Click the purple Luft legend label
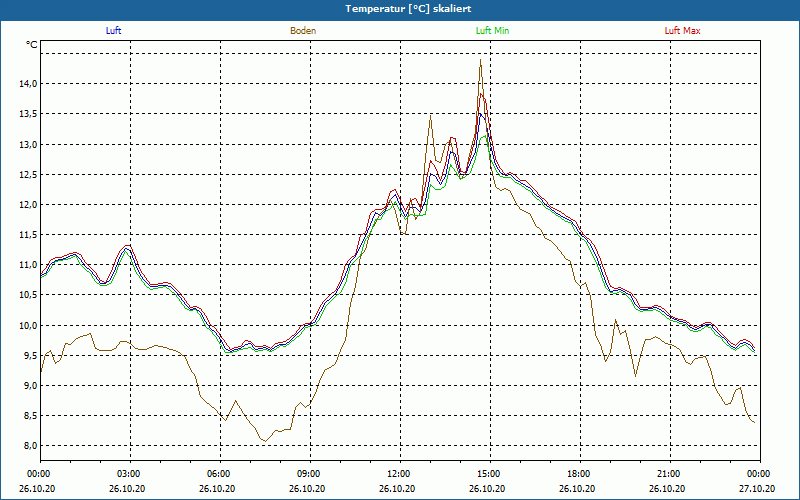This screenshot has width=800, height=500. [x=113, y=31]
